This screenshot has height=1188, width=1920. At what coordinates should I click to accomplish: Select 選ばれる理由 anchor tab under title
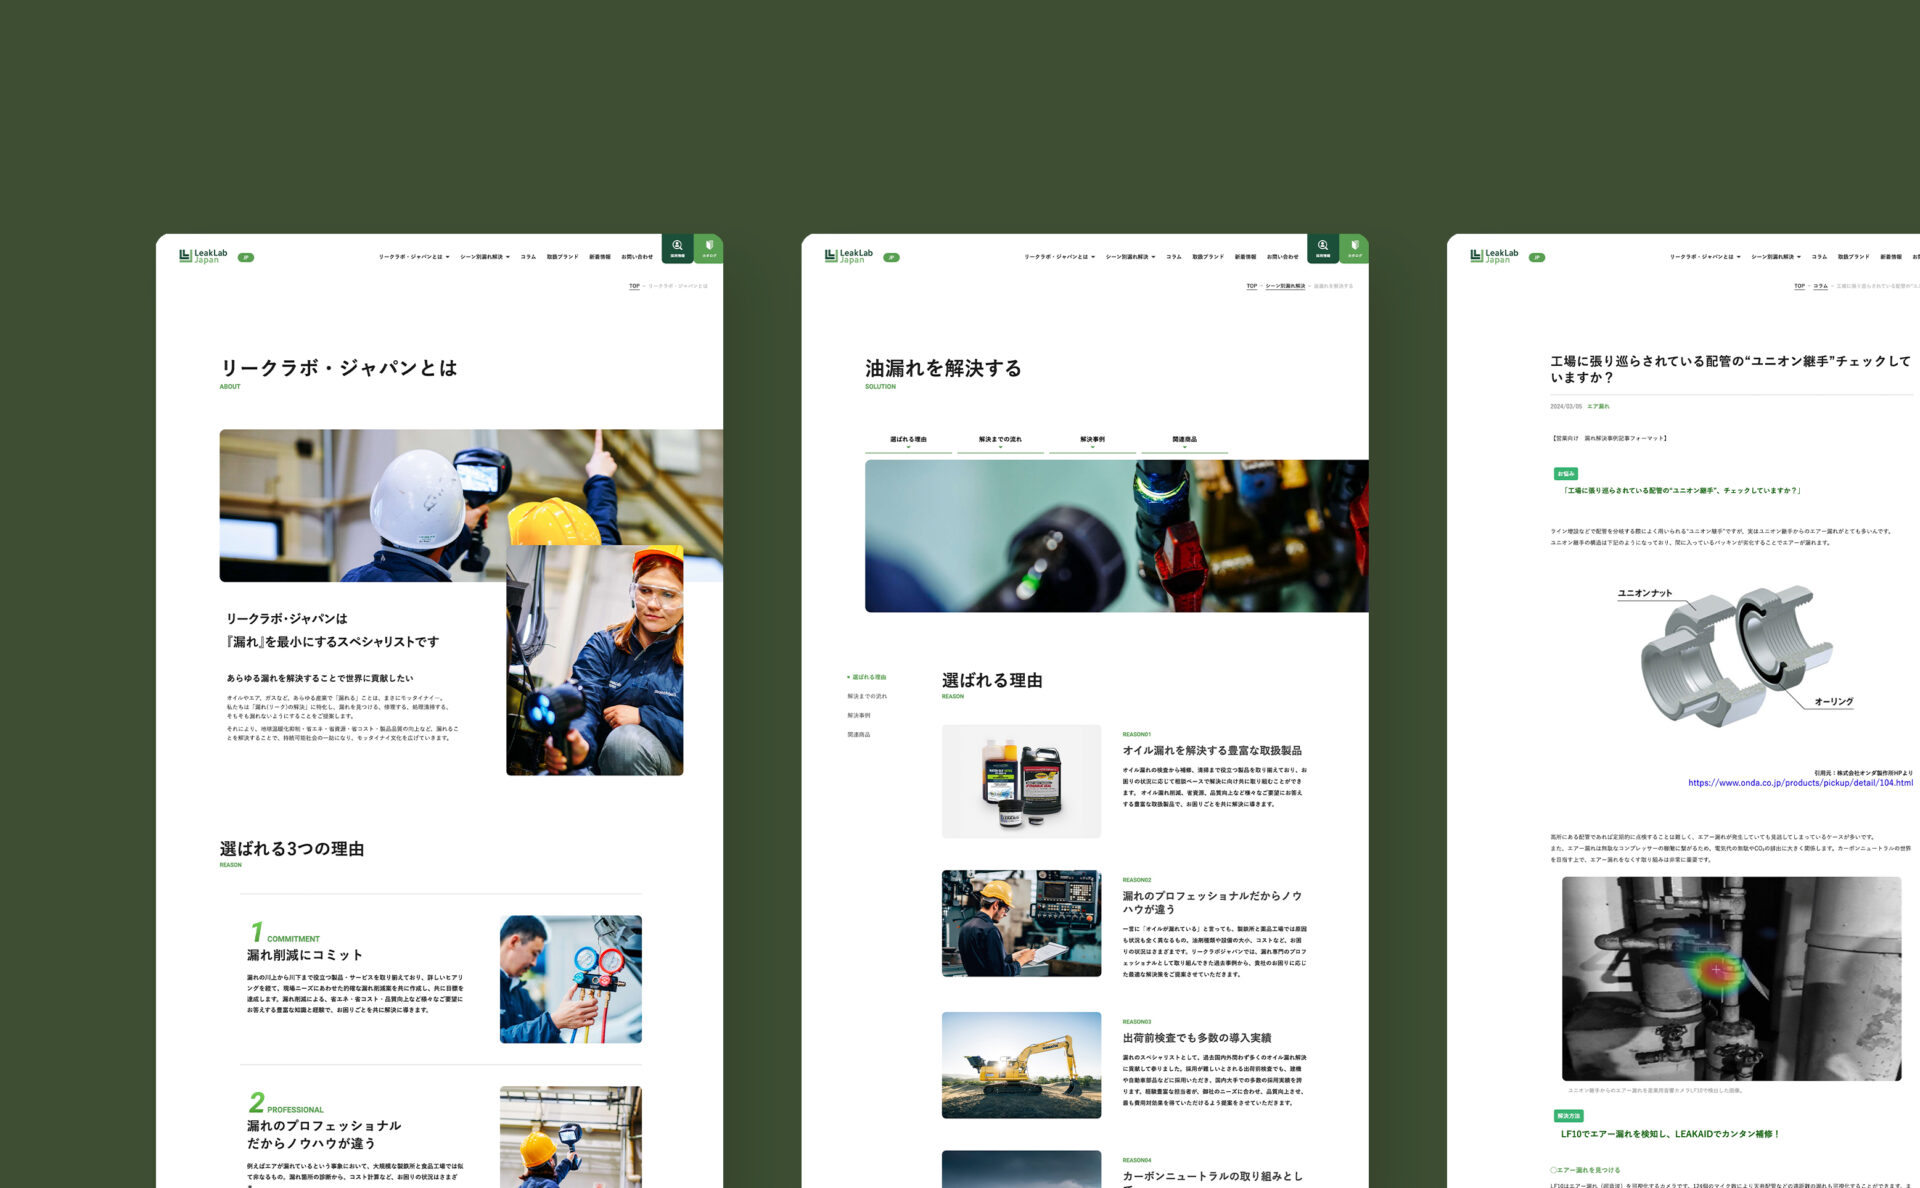click(x=908, y=441)
